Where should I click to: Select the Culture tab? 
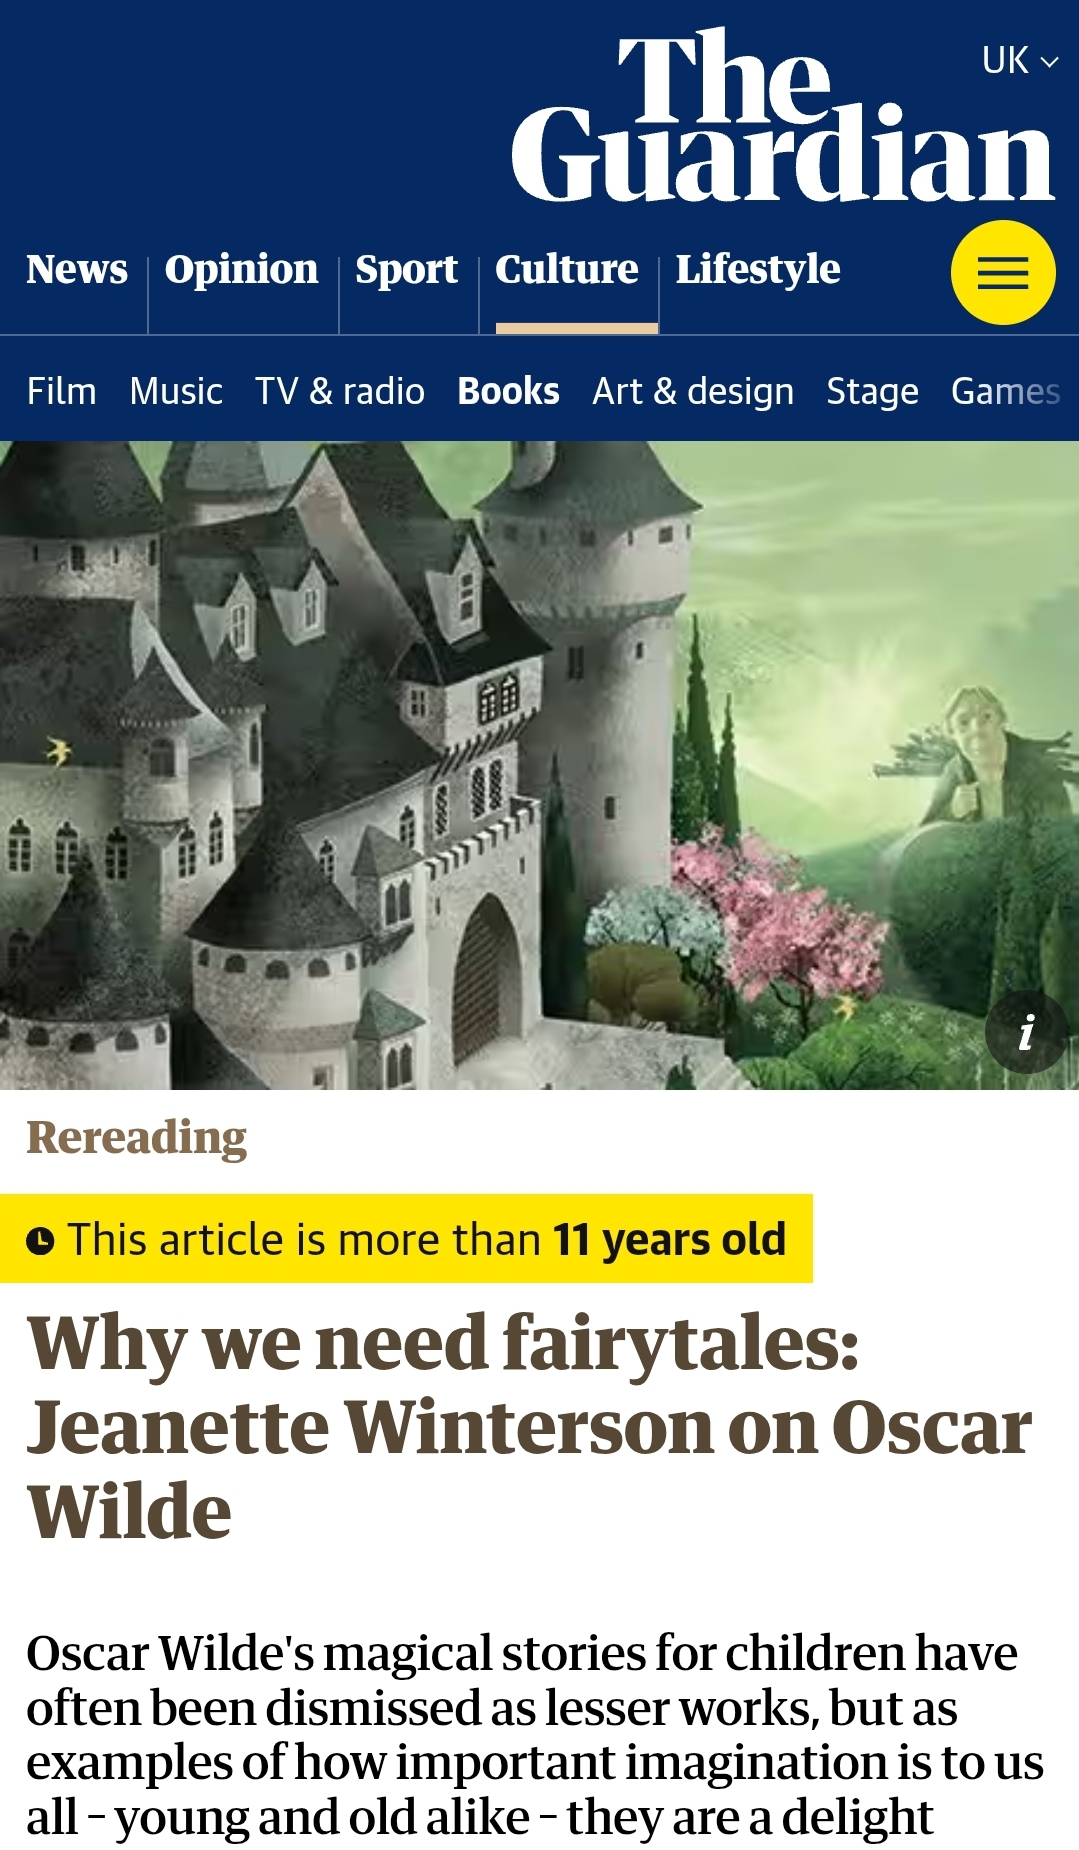[x=567, y=269]
